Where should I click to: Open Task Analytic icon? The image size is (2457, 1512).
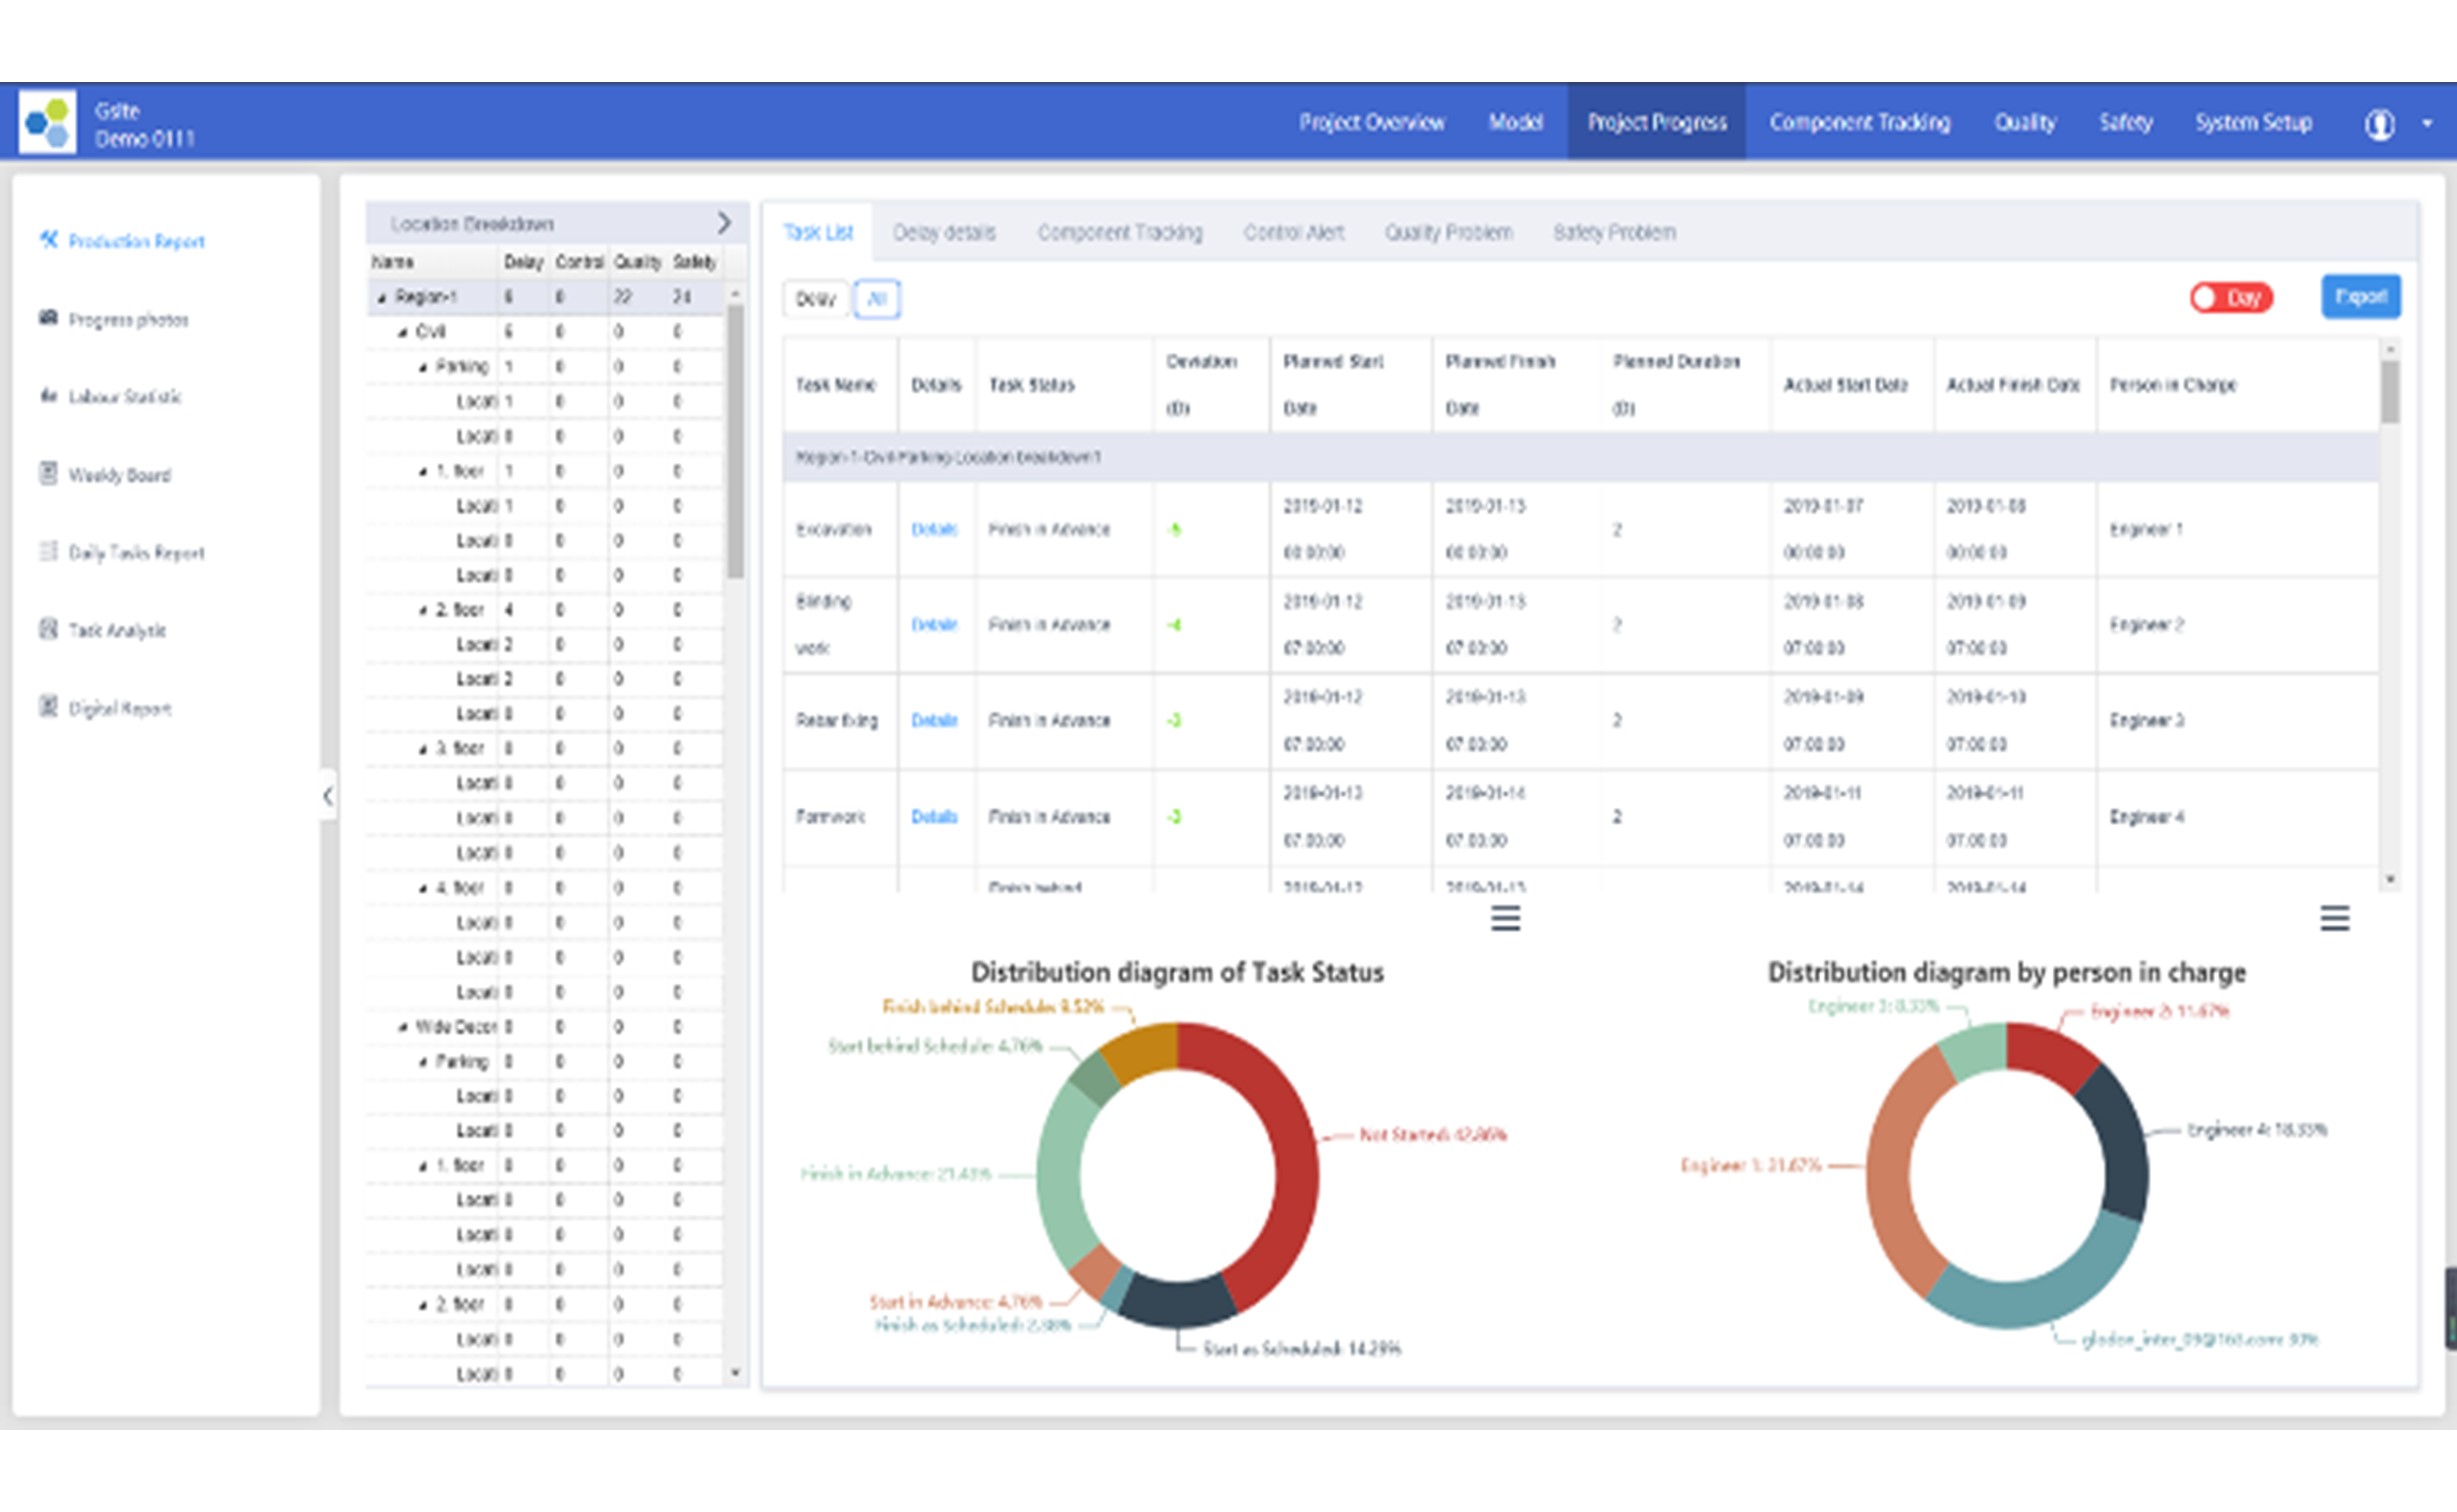pyautogui.click(x=48, y=629)
